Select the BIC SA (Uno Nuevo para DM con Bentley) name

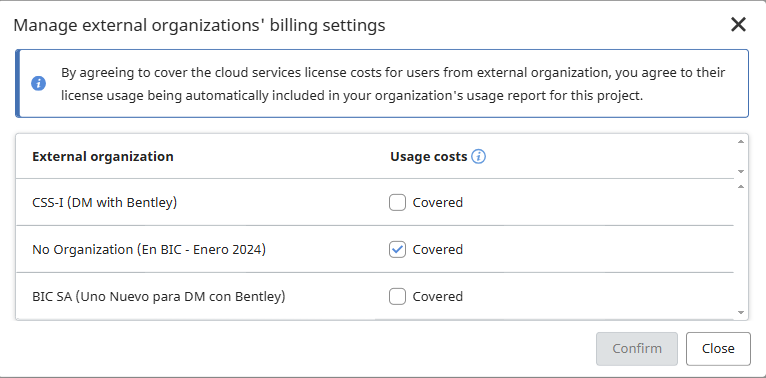159,296
